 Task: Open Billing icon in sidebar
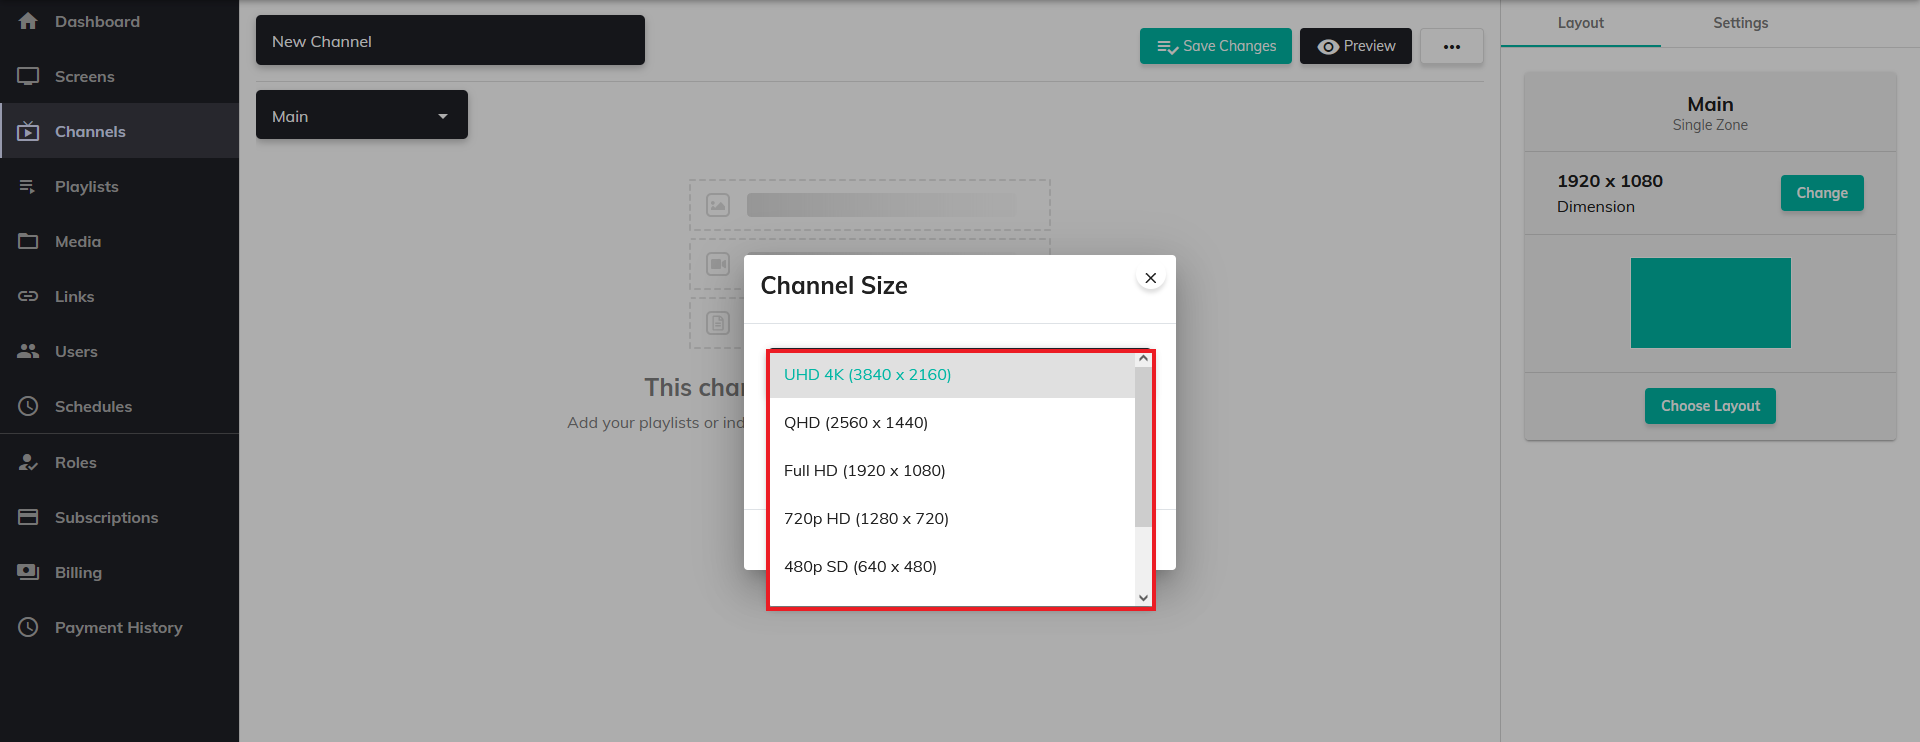(28, 572)
